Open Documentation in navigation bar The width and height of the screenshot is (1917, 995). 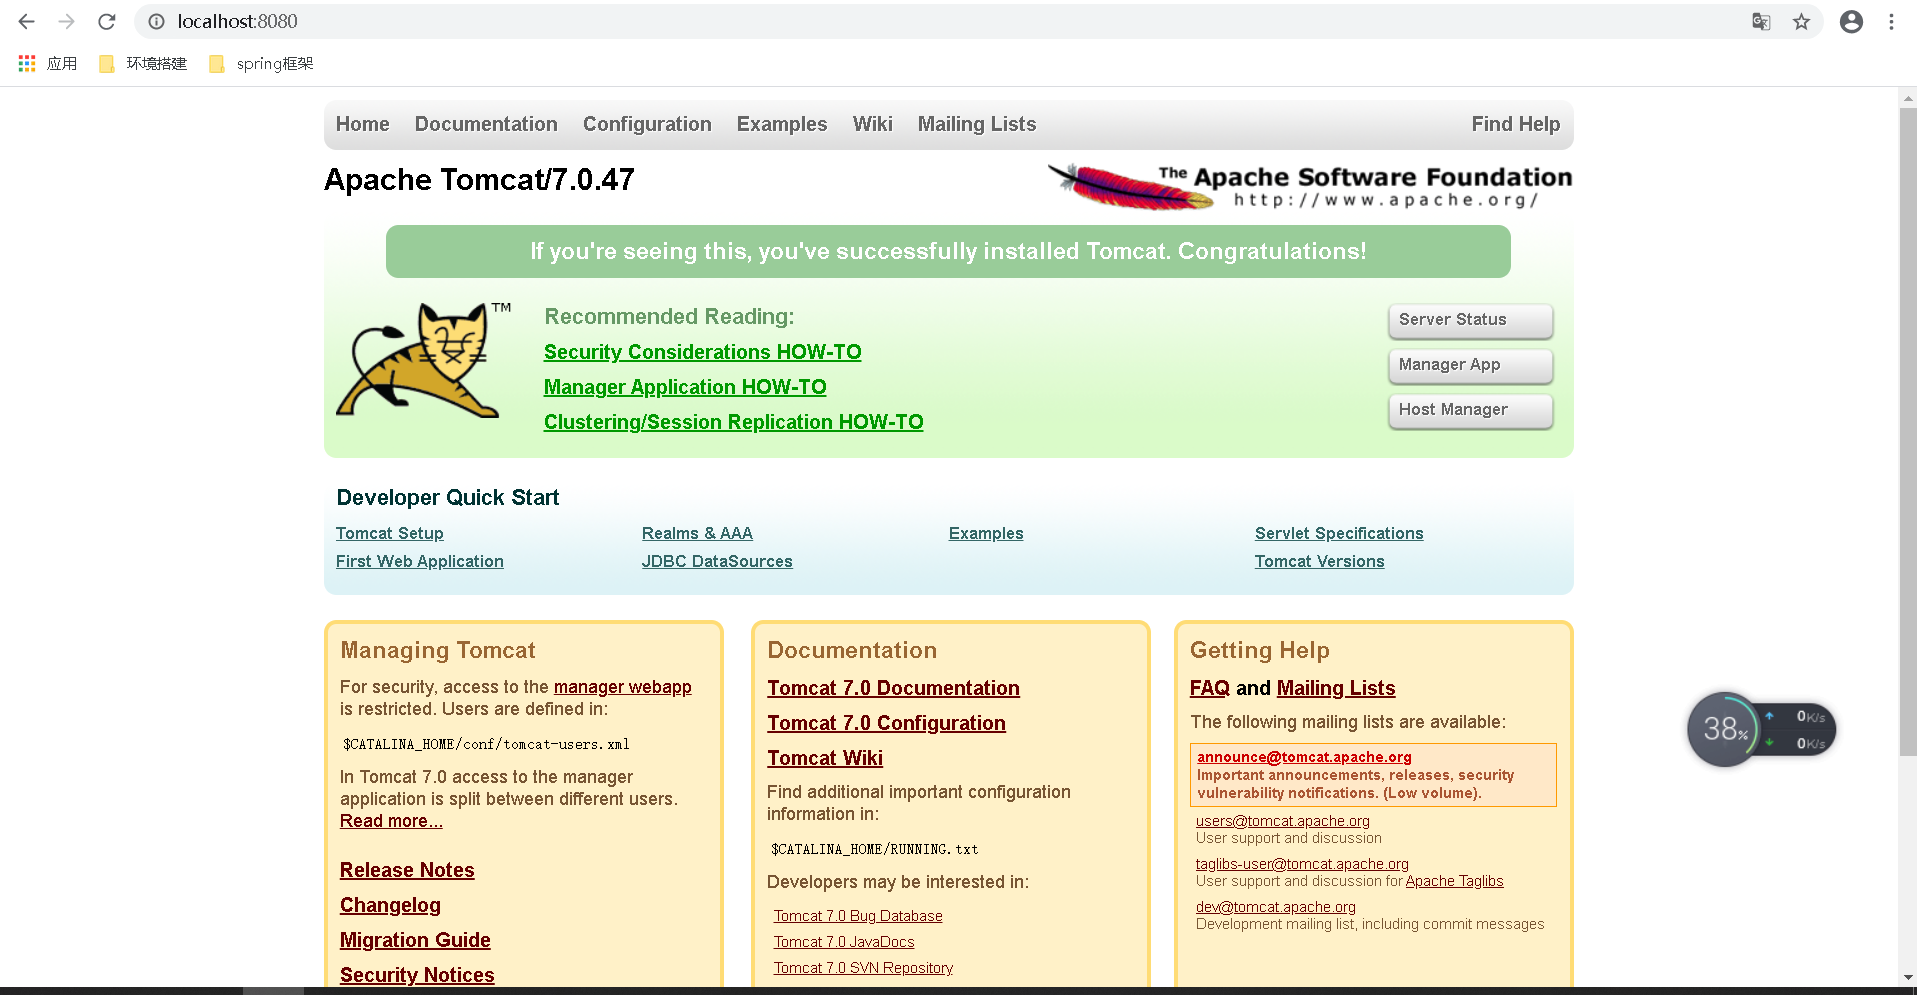pos(486,124)
